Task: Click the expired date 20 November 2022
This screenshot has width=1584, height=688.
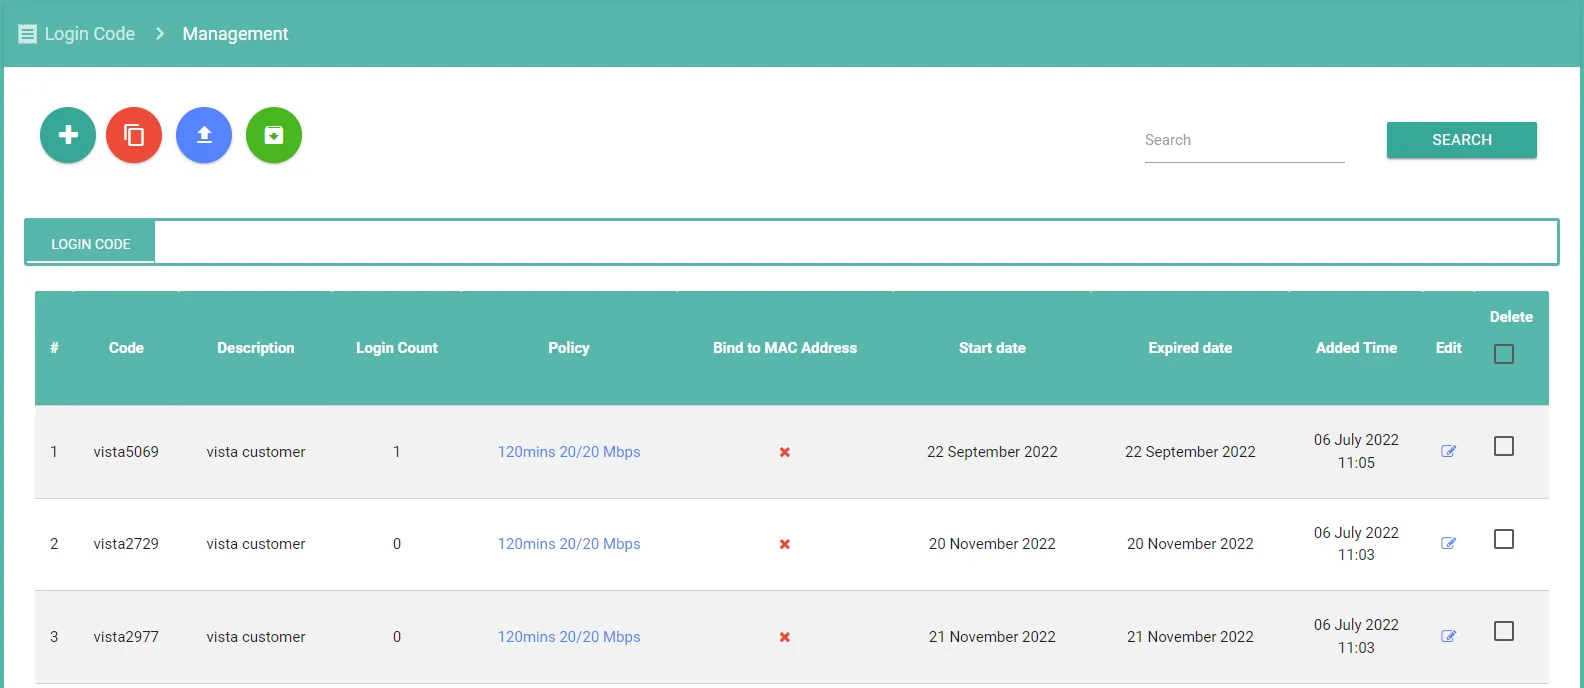Action: click(x=1190, y=544)
